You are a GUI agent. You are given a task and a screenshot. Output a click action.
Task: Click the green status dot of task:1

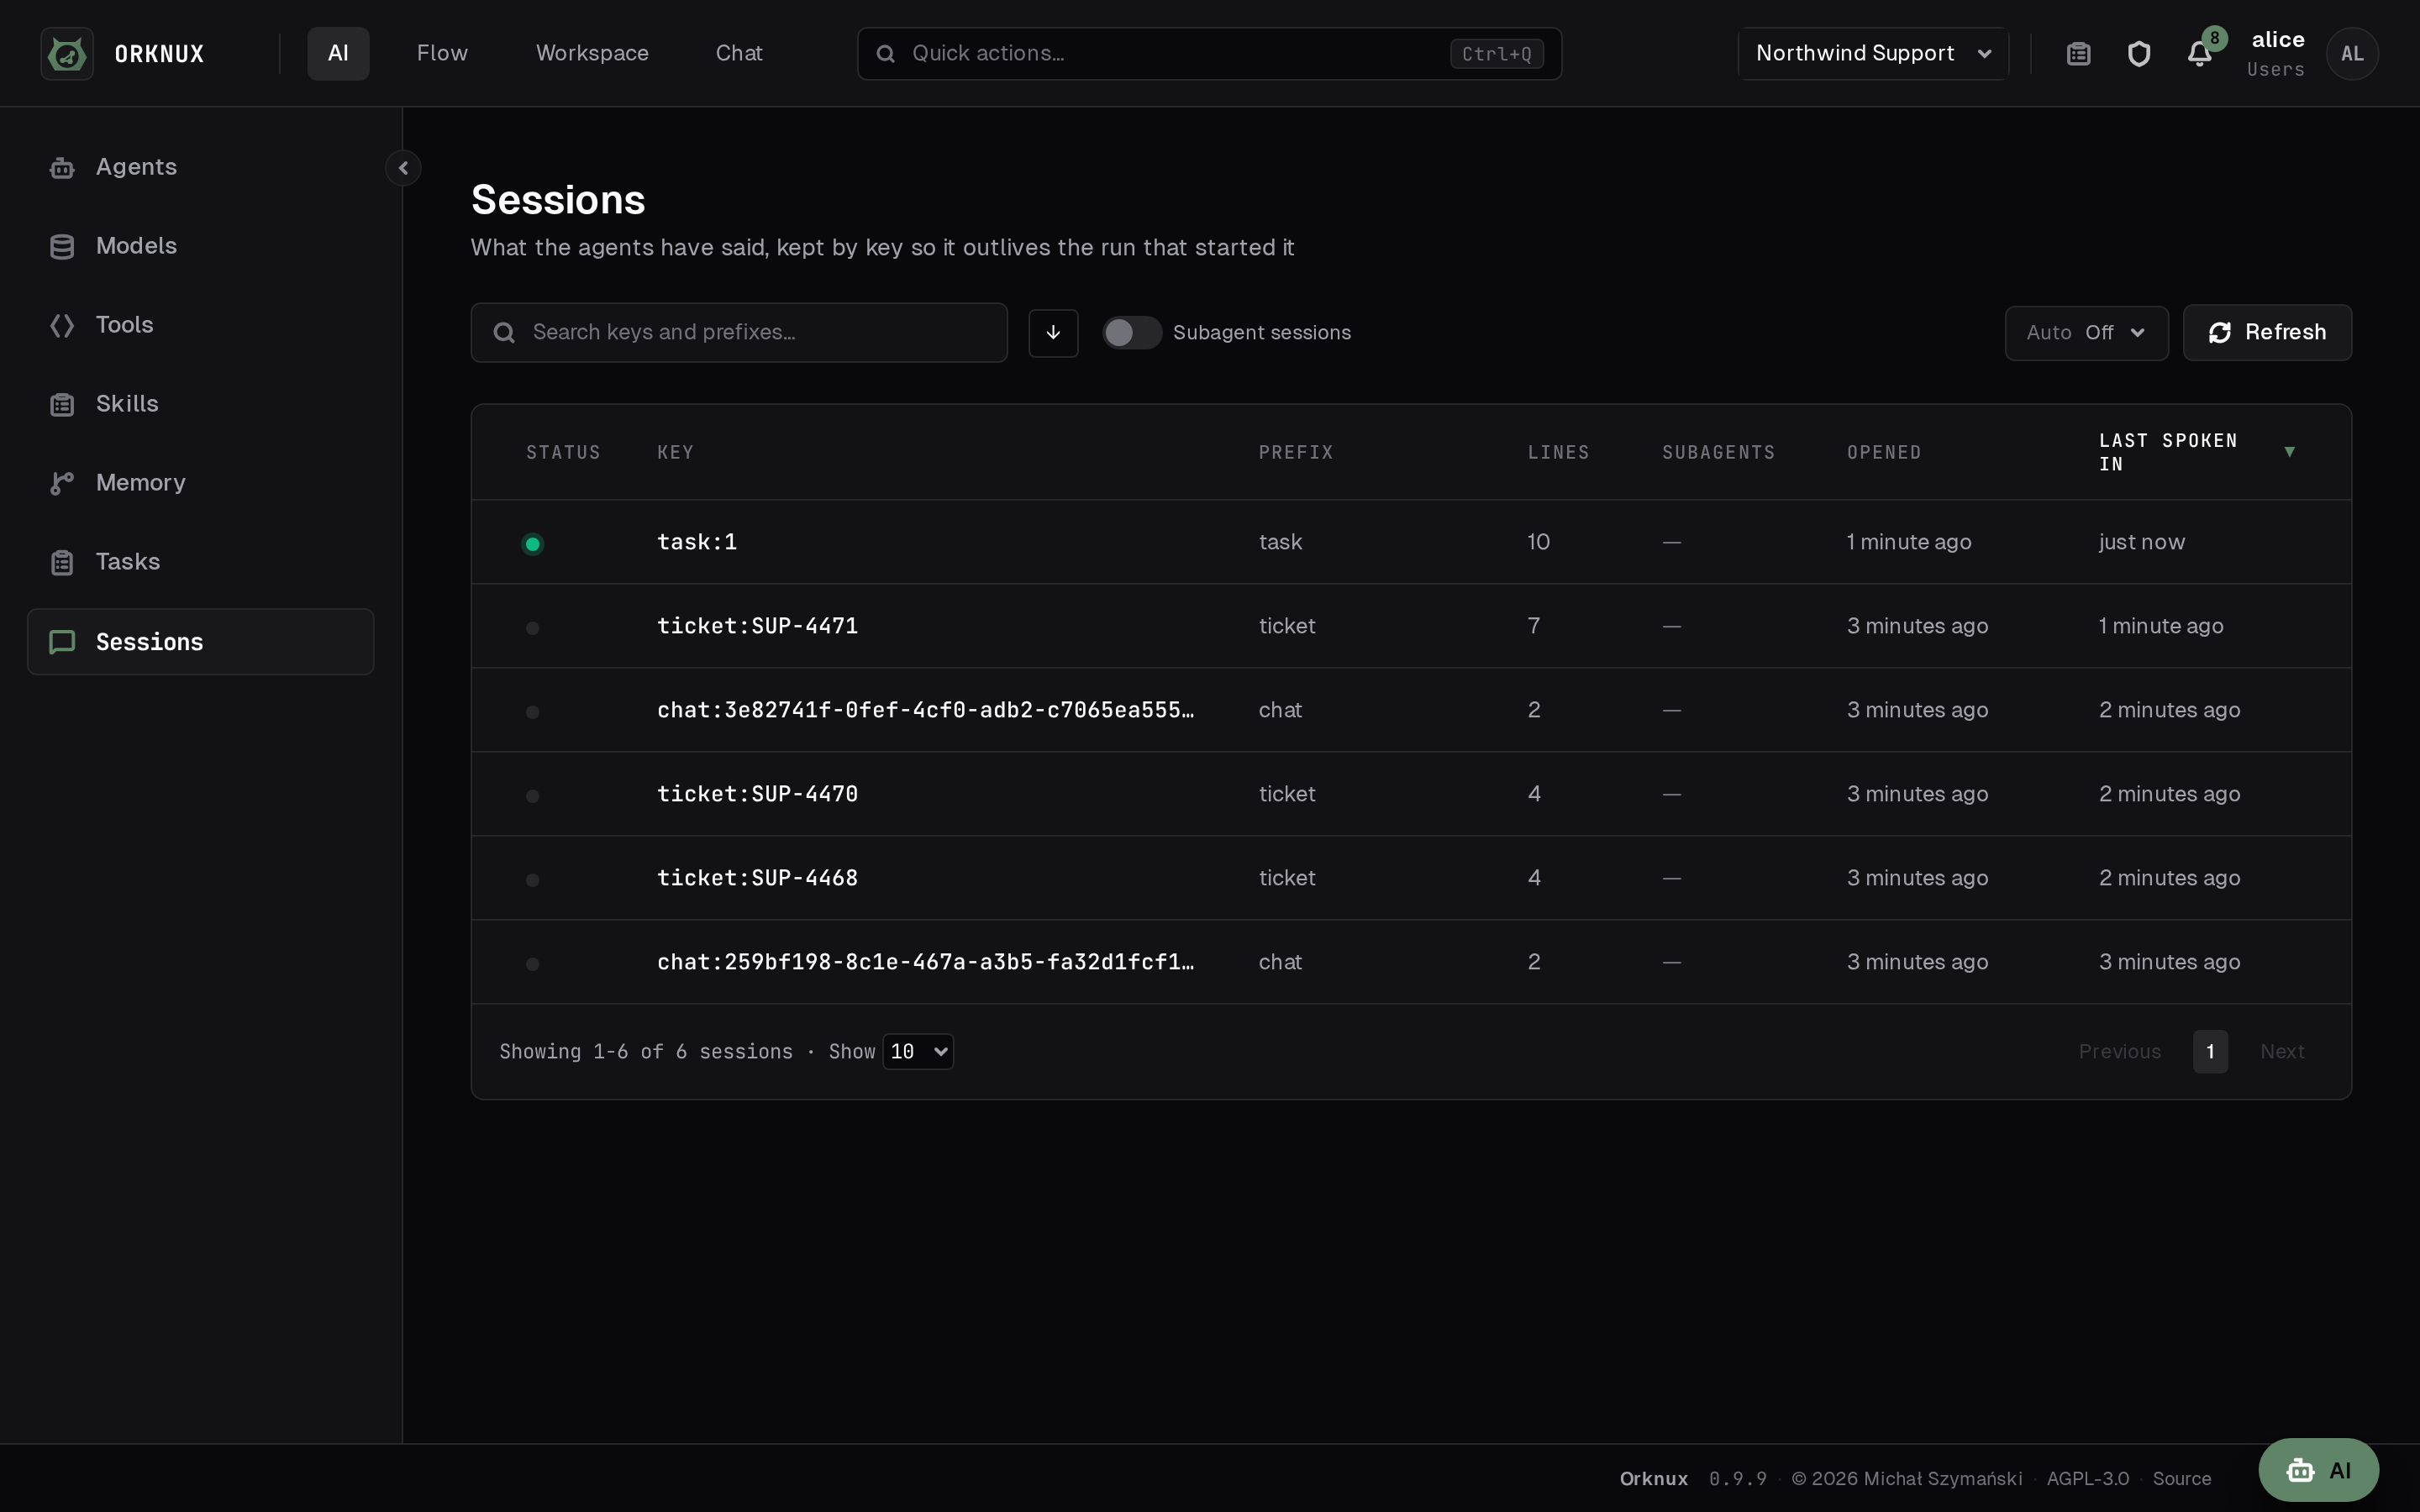tap(533, 544)
